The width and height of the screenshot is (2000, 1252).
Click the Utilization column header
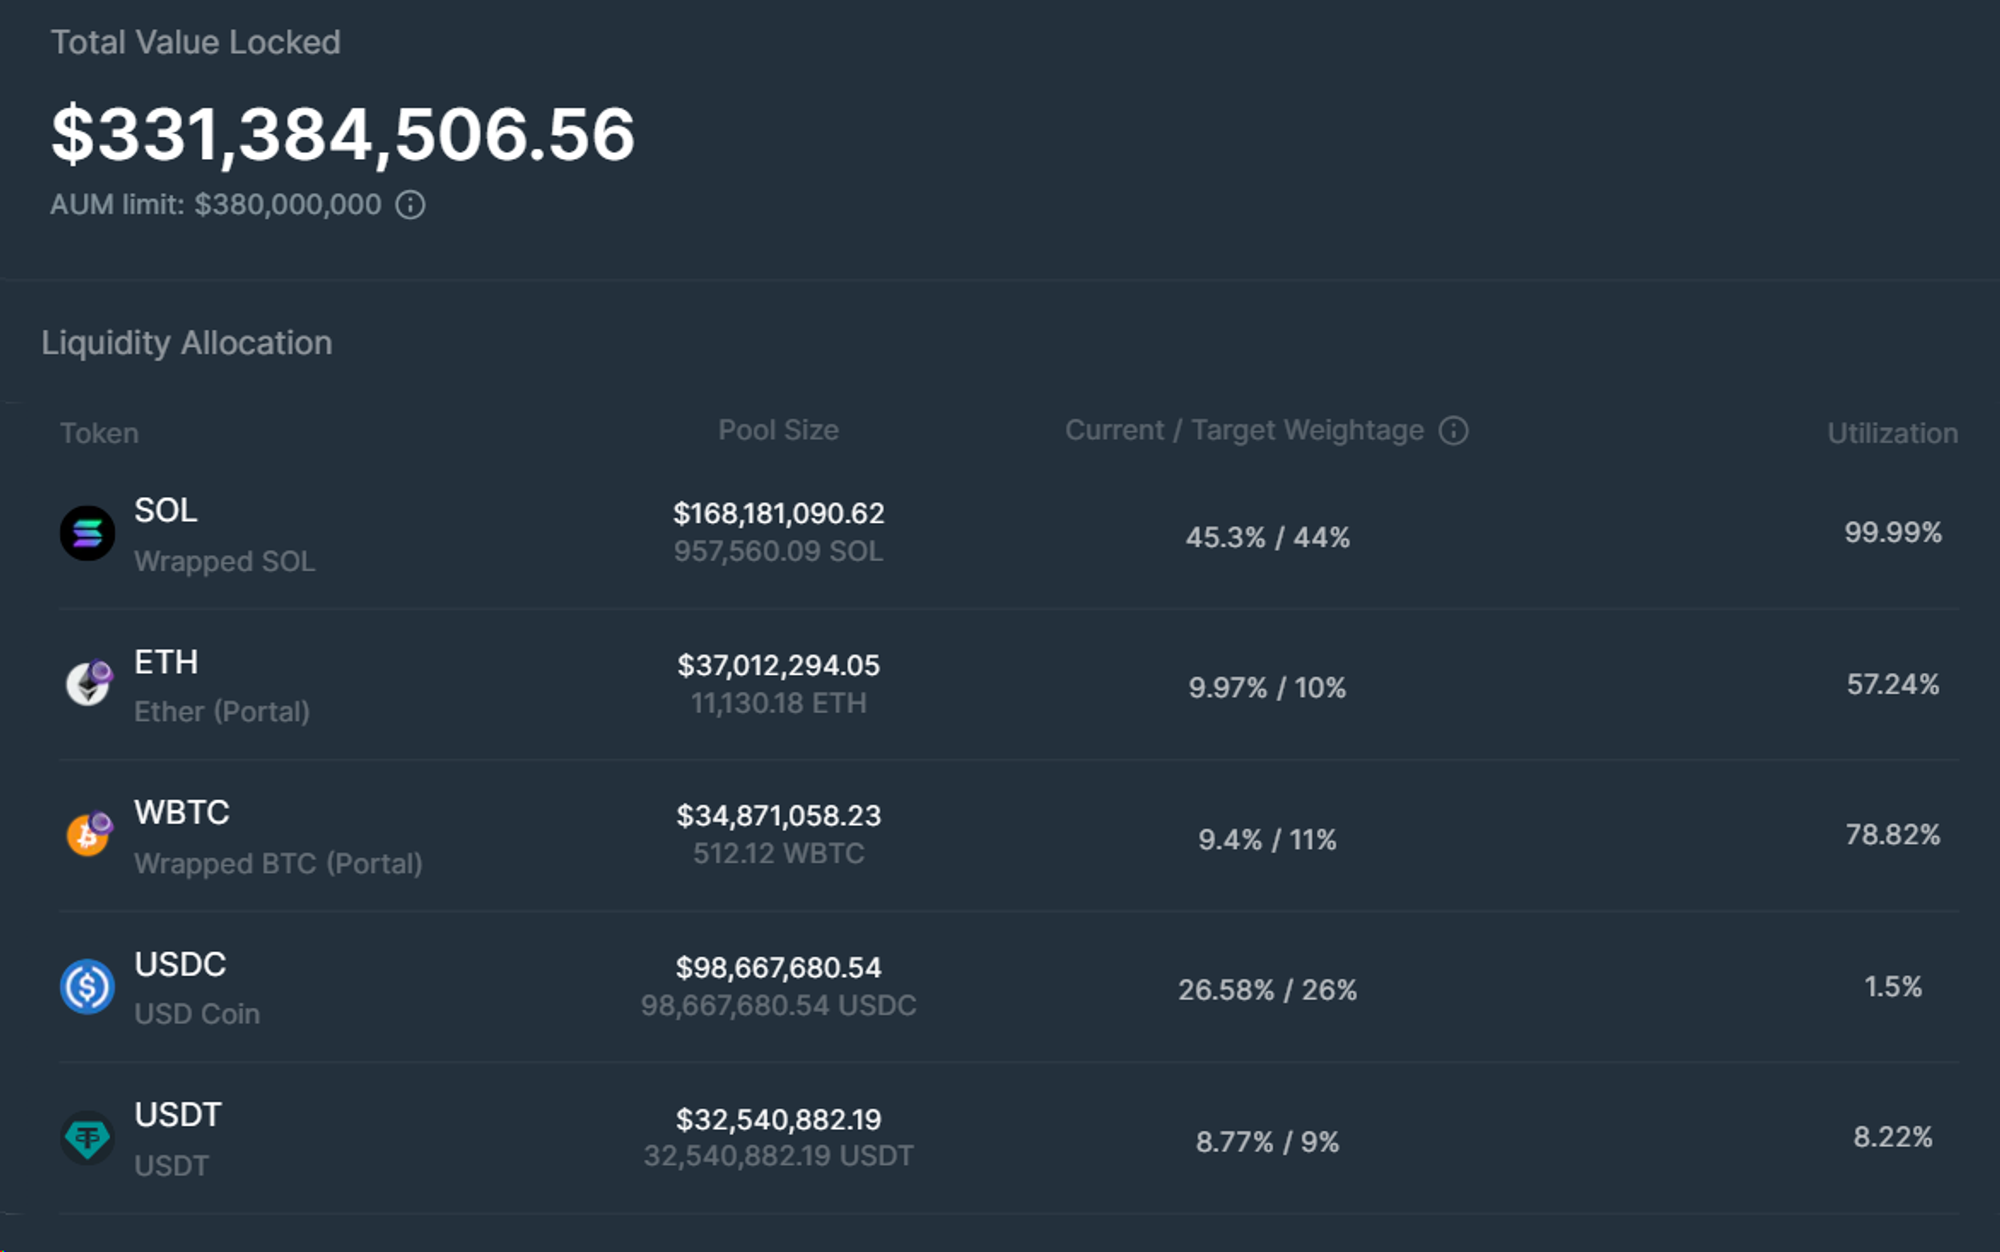(1892, 433)
